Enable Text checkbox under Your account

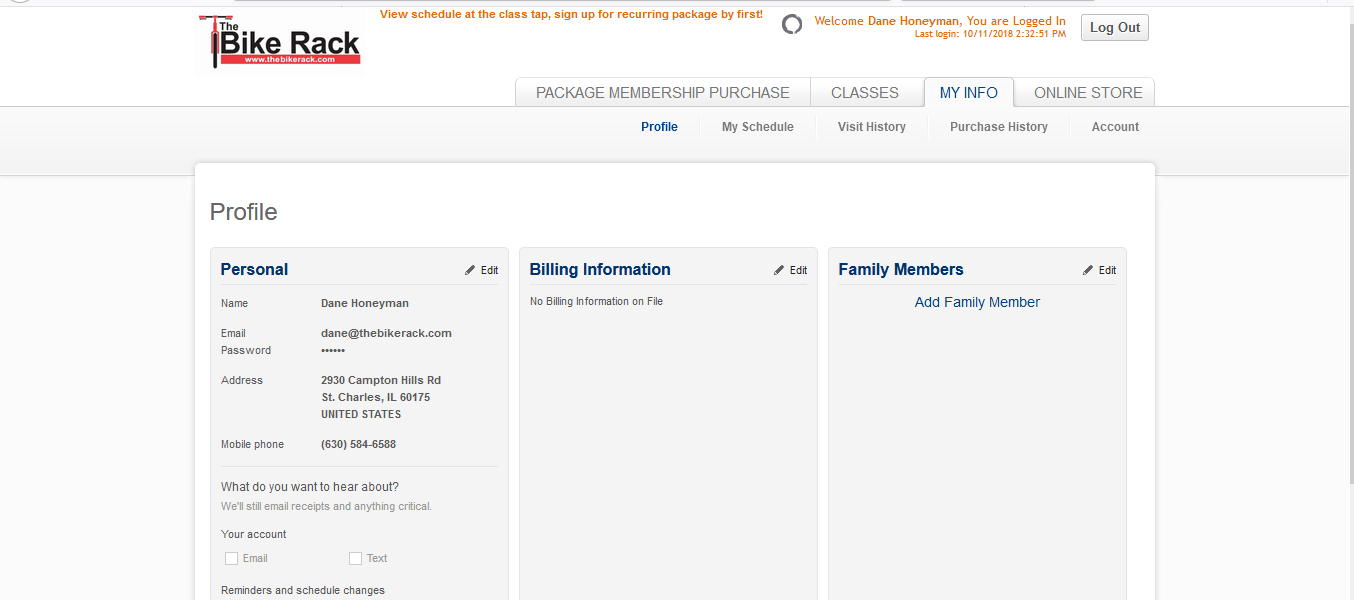pos(355,558)
